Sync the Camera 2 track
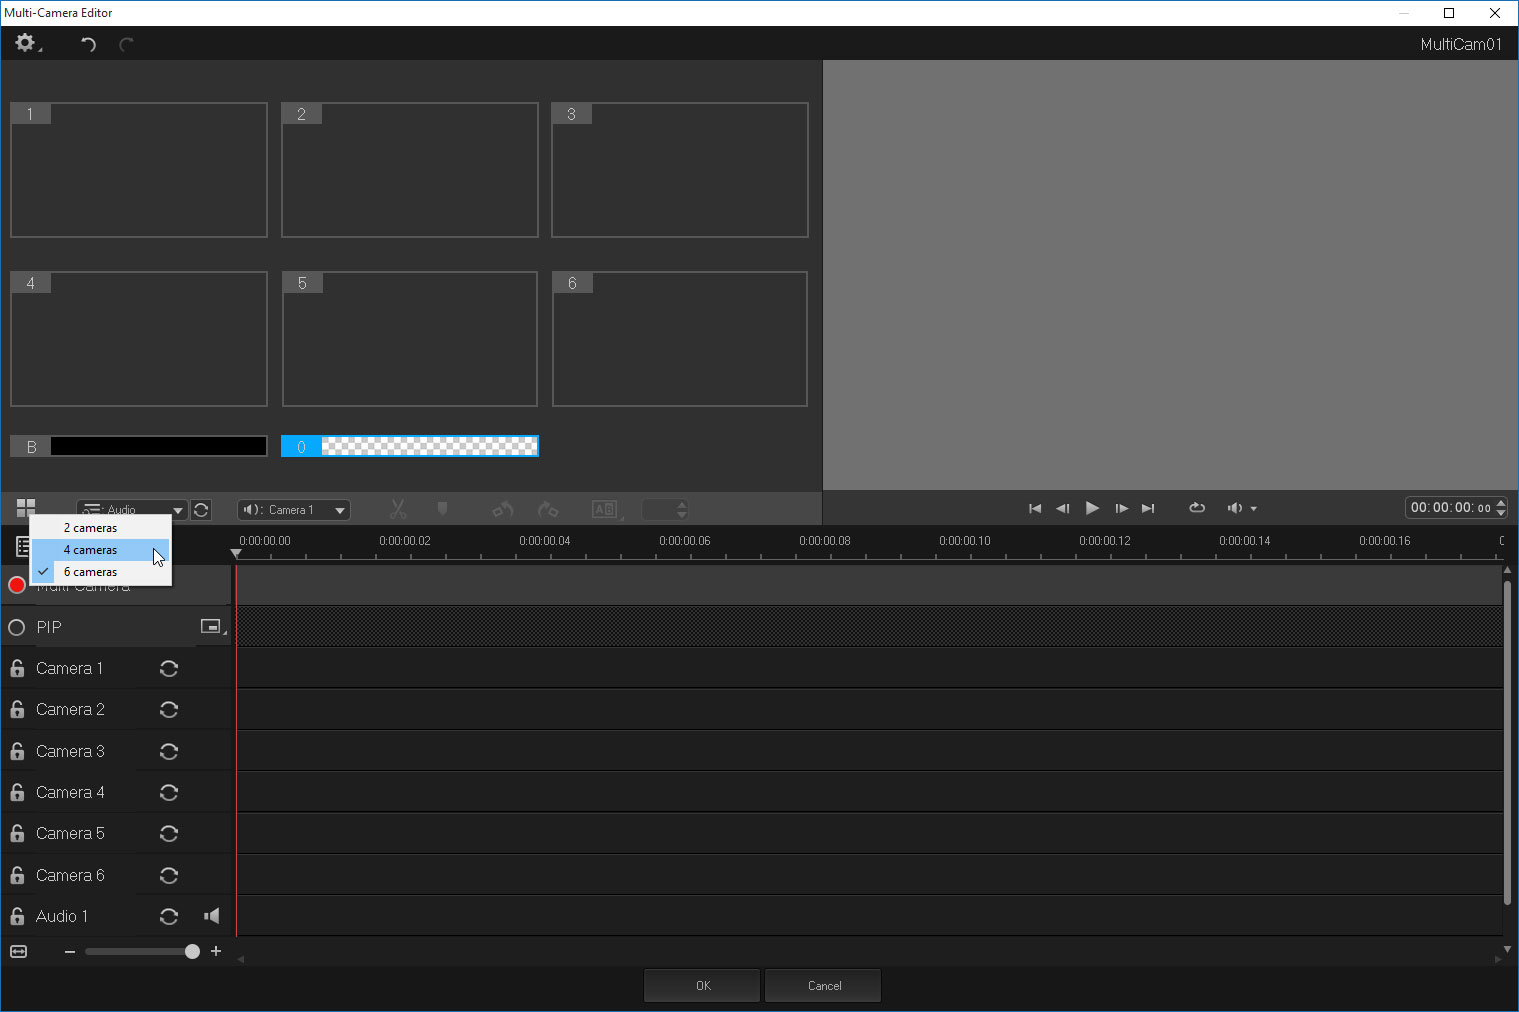This screenshot has width=1519, height=1012. [169, 709]
